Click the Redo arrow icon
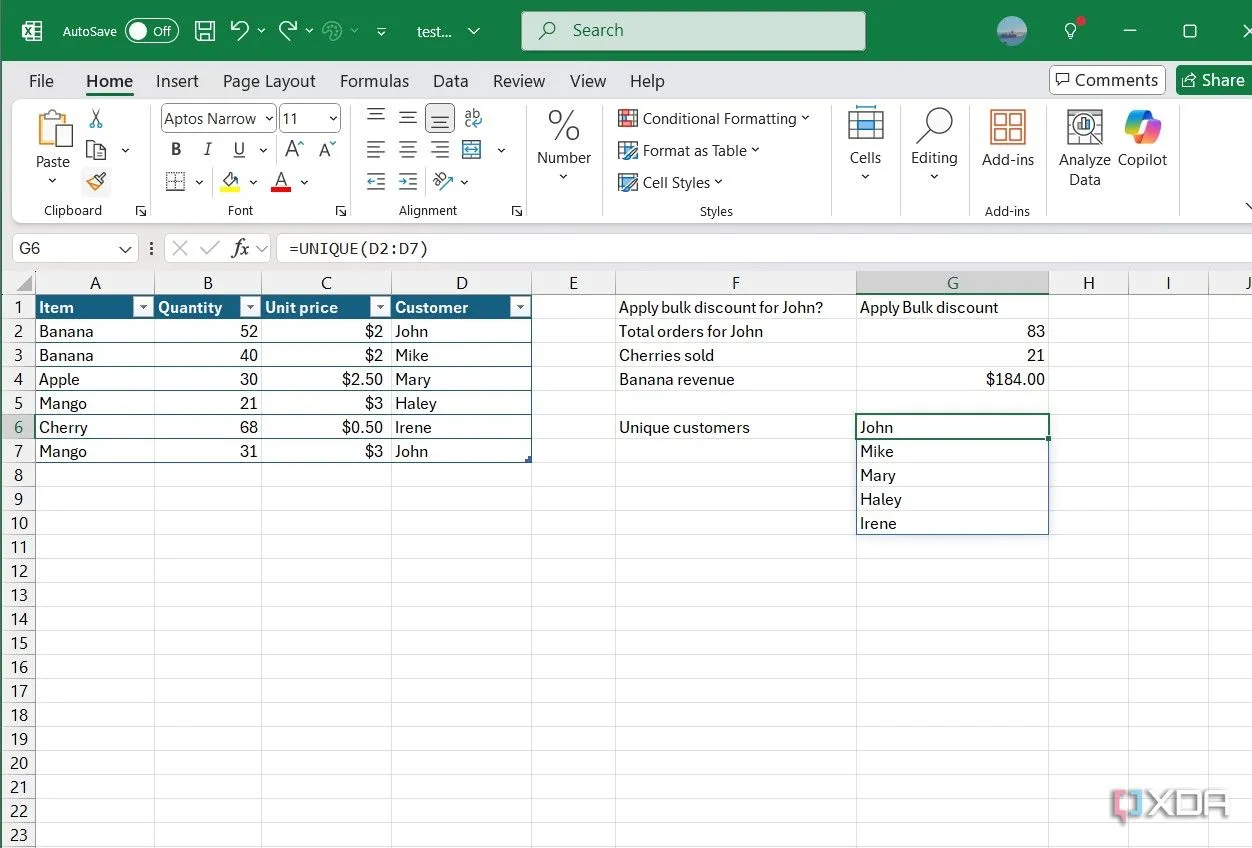This screenshot has width=1252, height=848. [x=288, y=31]
